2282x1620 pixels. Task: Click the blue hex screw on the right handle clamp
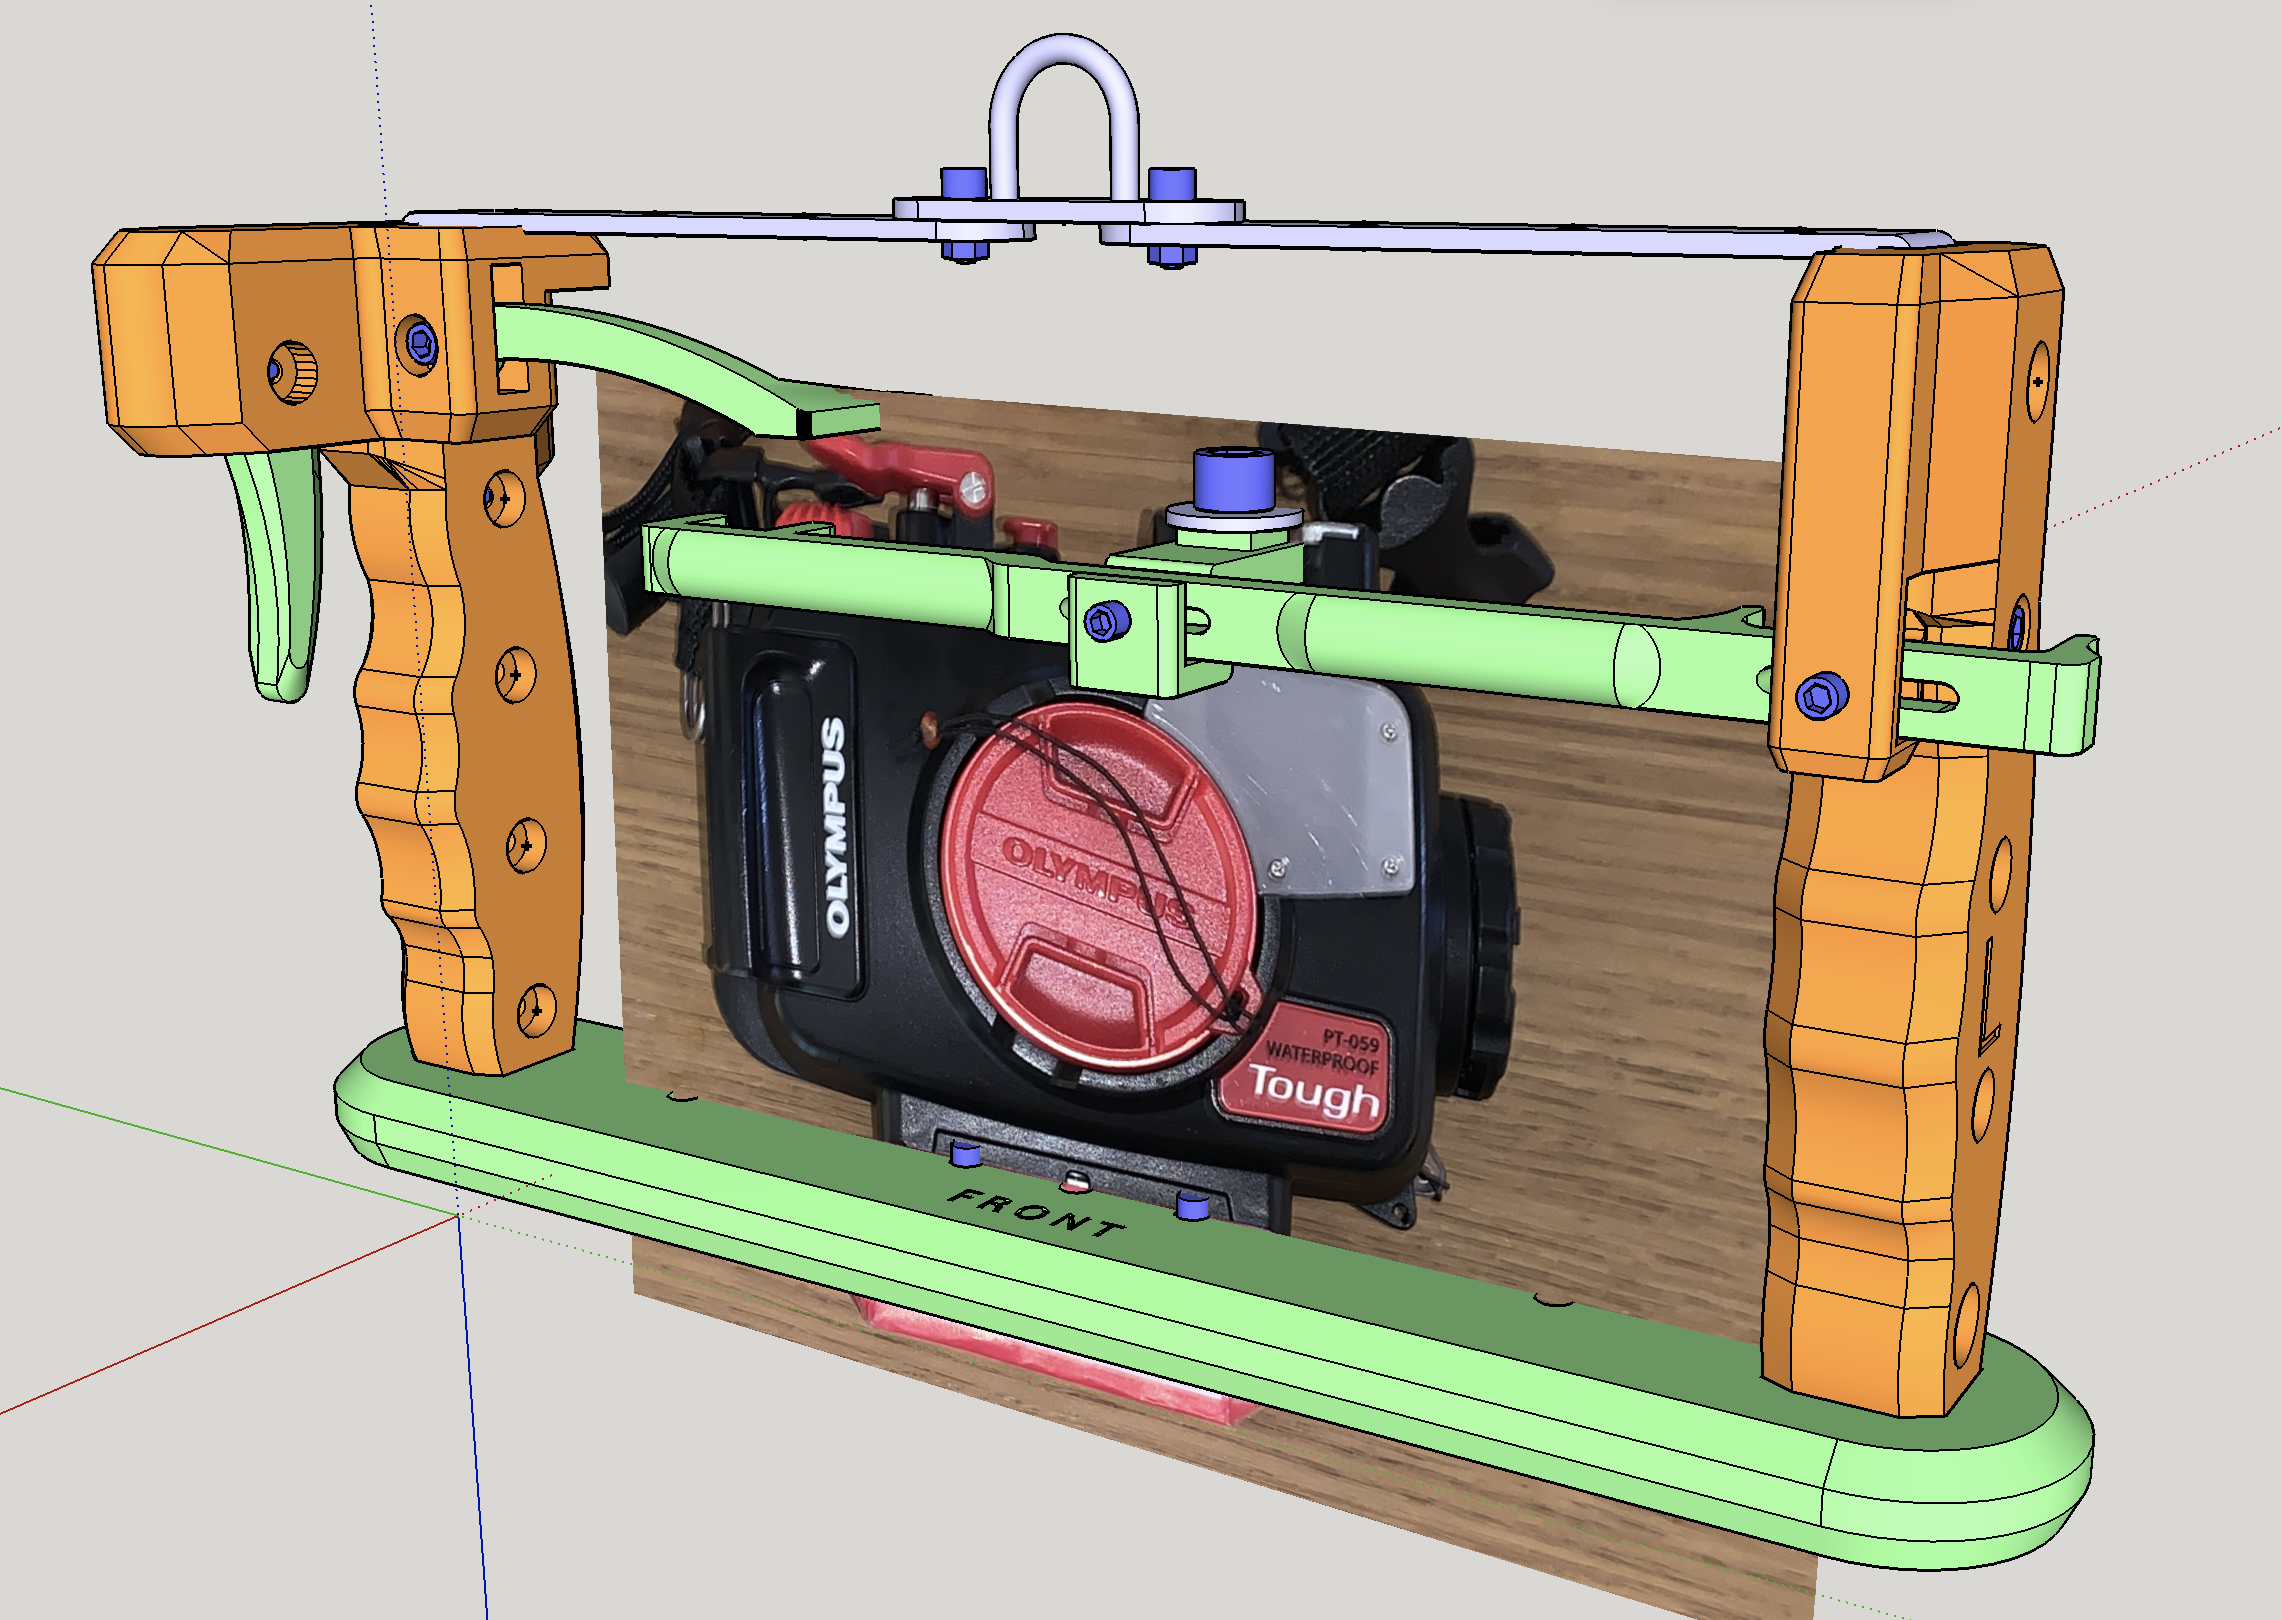click(1822, 695)
